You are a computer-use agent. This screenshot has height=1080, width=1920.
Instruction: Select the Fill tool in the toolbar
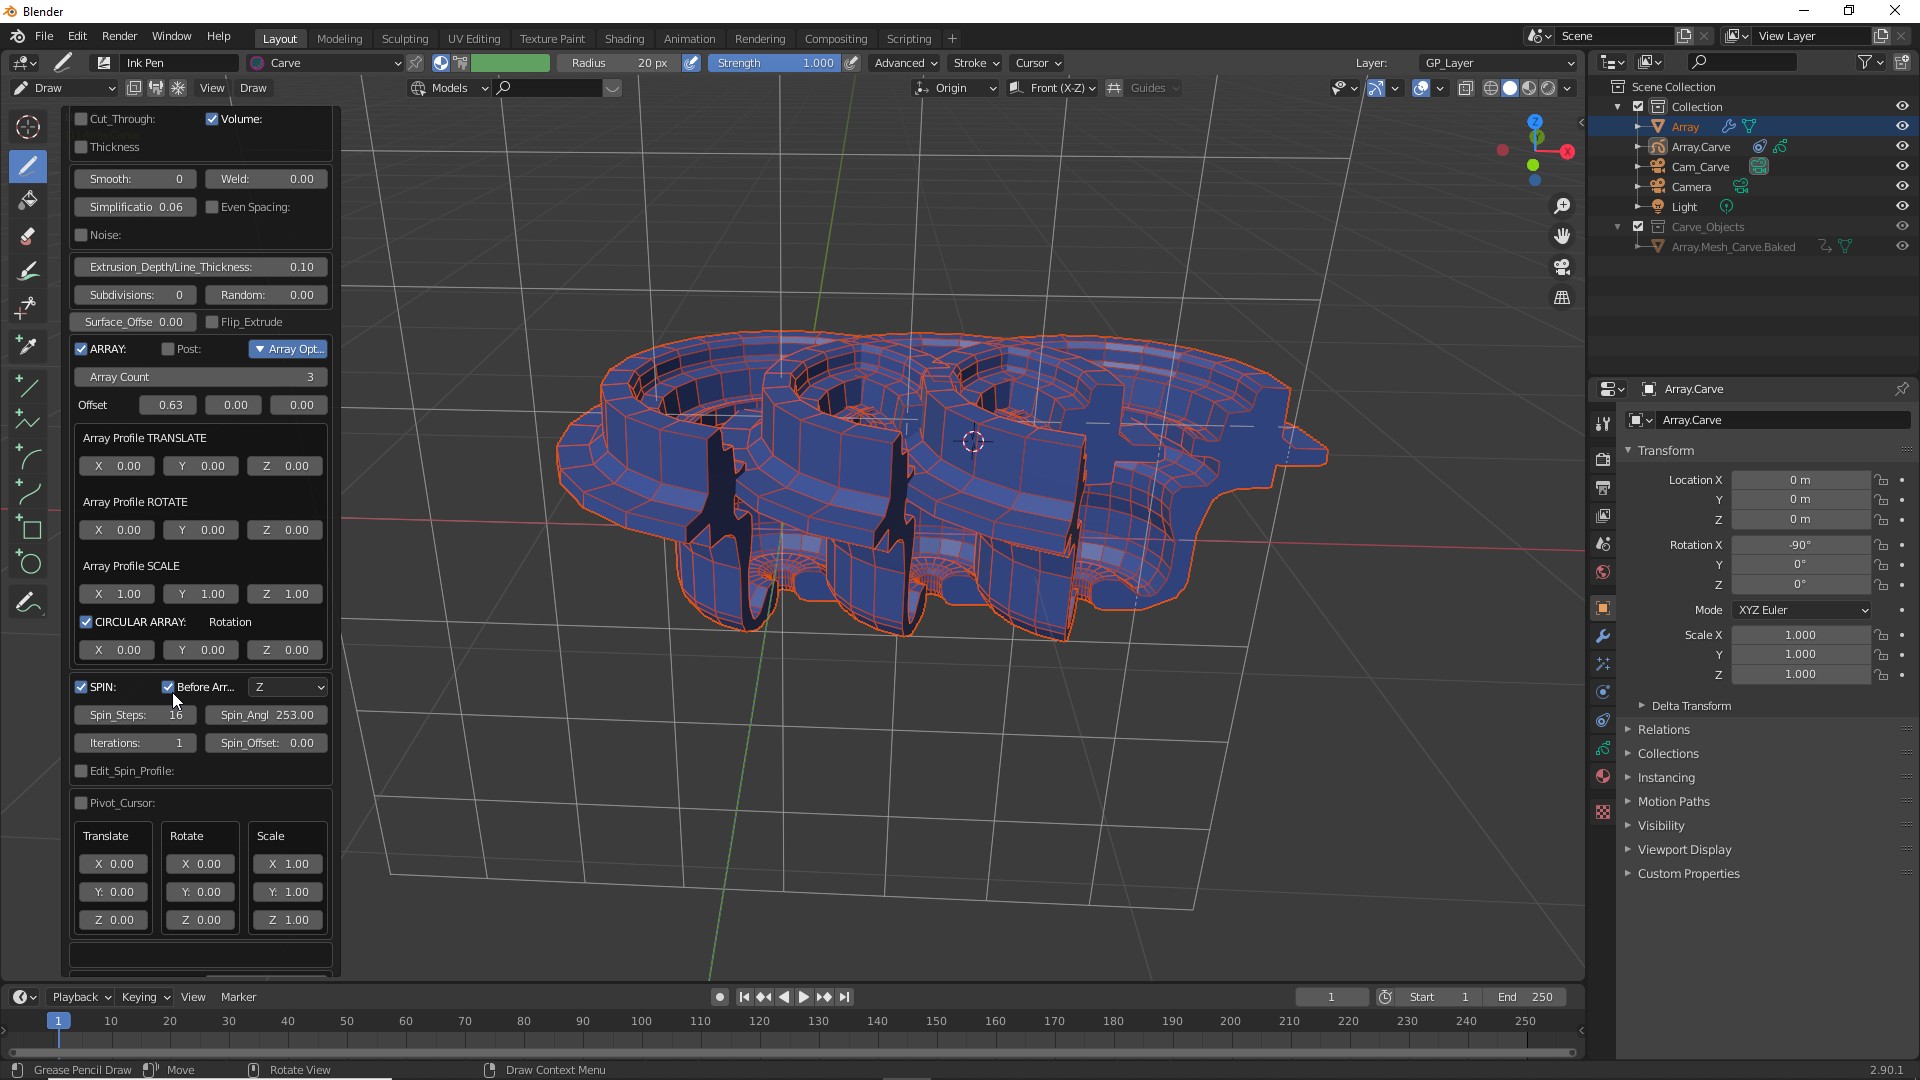[x=28, y=201]
